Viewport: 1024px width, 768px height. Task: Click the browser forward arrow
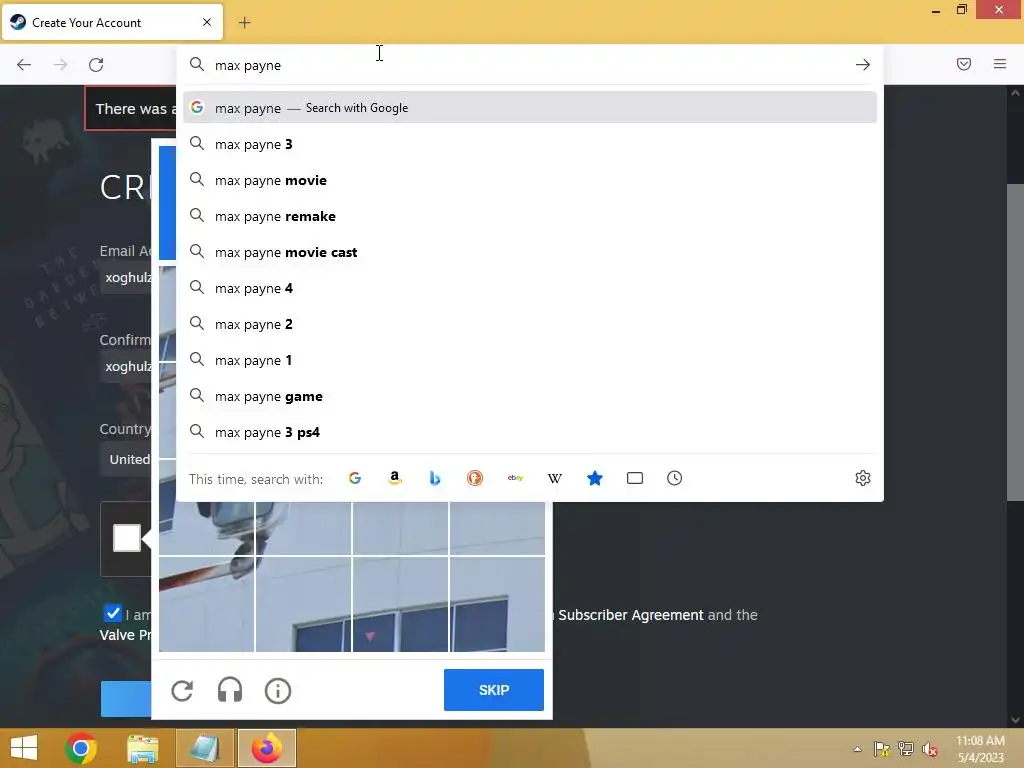(60, 65)
